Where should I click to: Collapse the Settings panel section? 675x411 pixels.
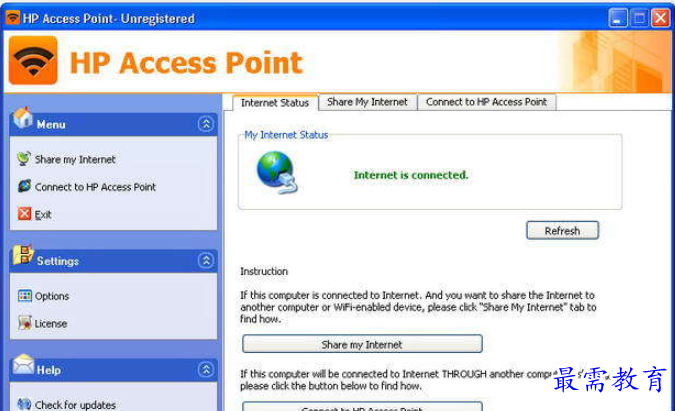click(206, 260)
